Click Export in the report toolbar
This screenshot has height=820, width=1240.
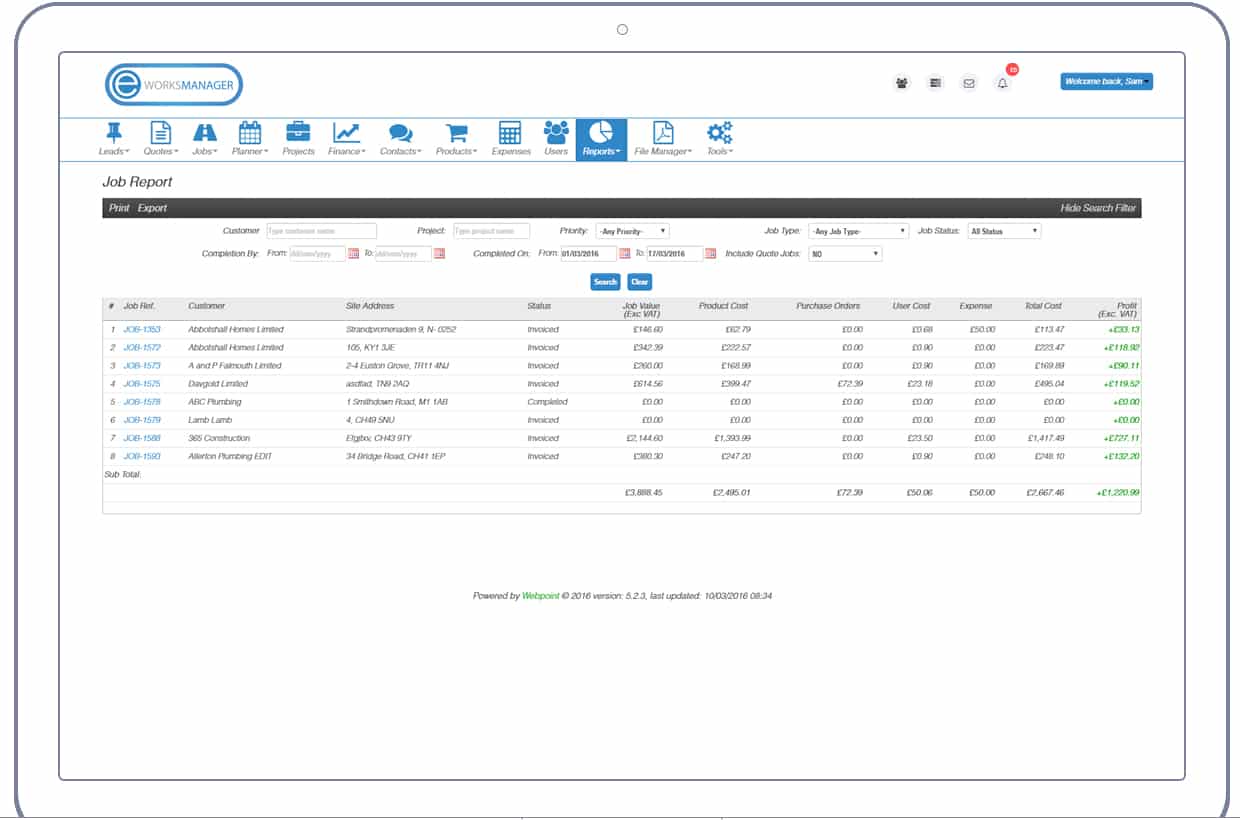coord(152,208)
